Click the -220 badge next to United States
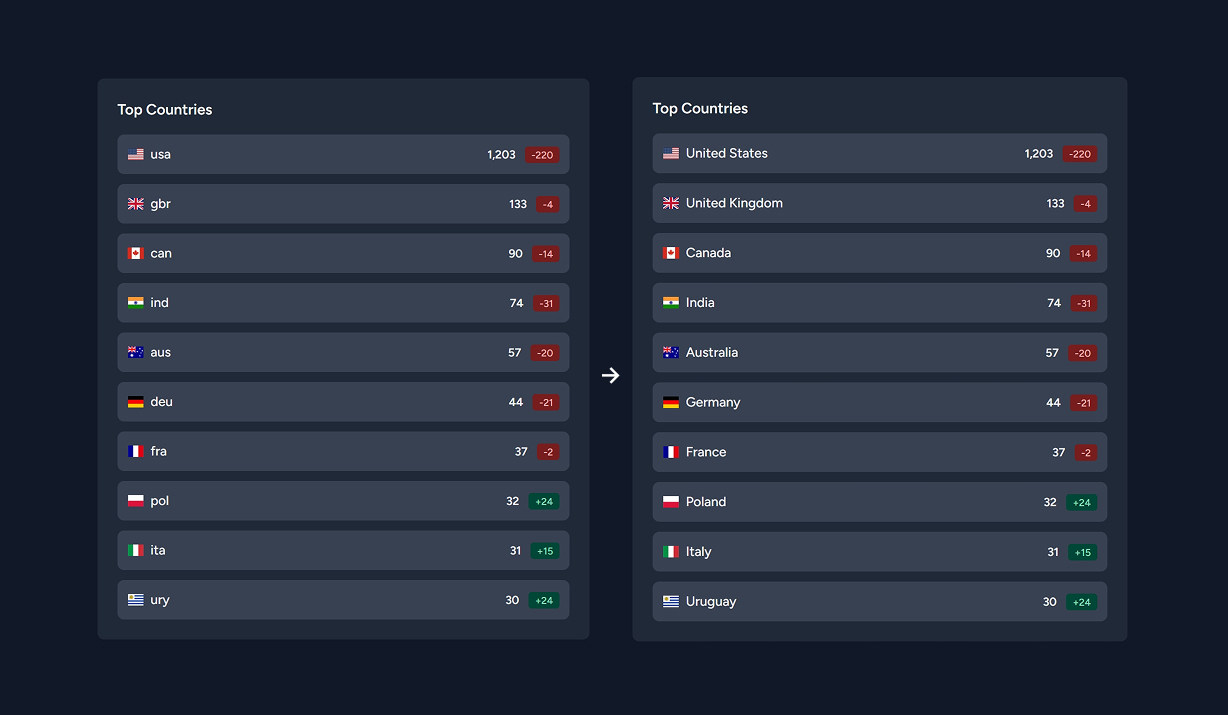The image size is (1228, 715). (1078, 153)
